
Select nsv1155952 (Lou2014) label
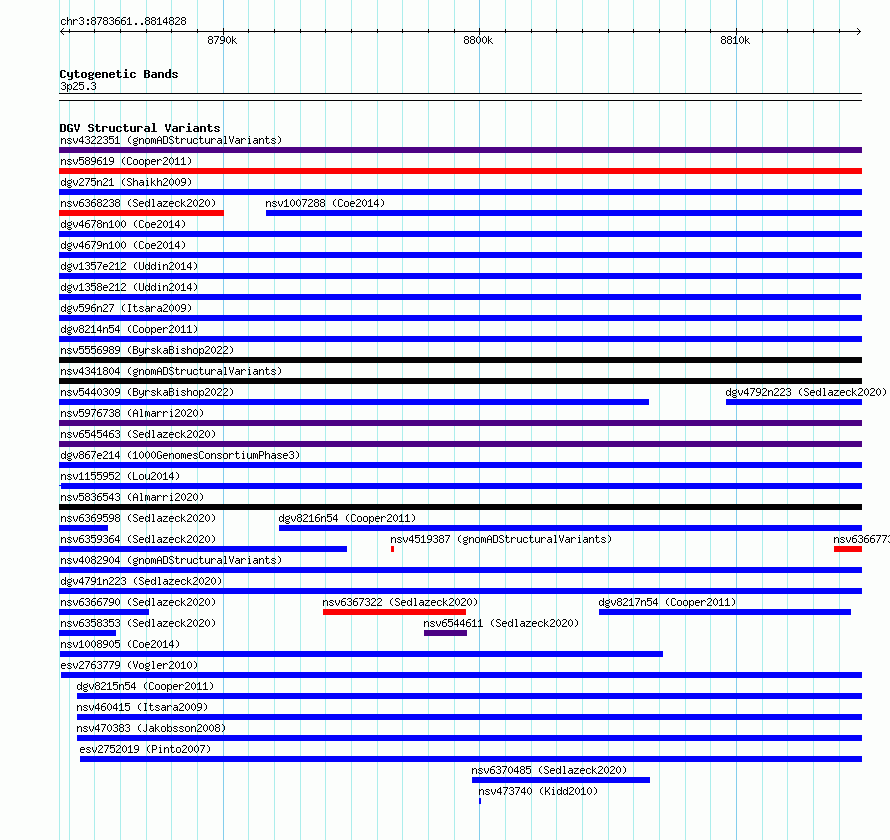click(x=120, y=476)
